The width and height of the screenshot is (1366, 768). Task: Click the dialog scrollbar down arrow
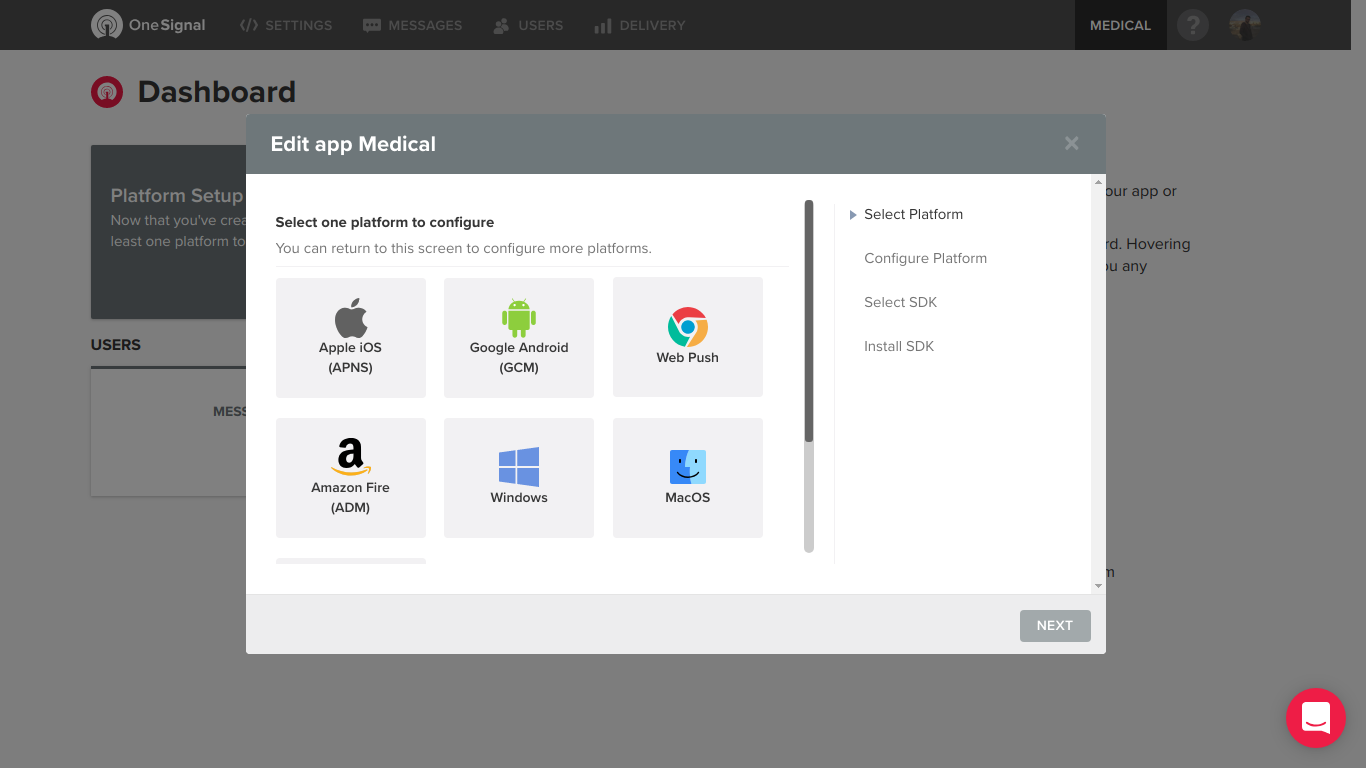click(1098, 586)
